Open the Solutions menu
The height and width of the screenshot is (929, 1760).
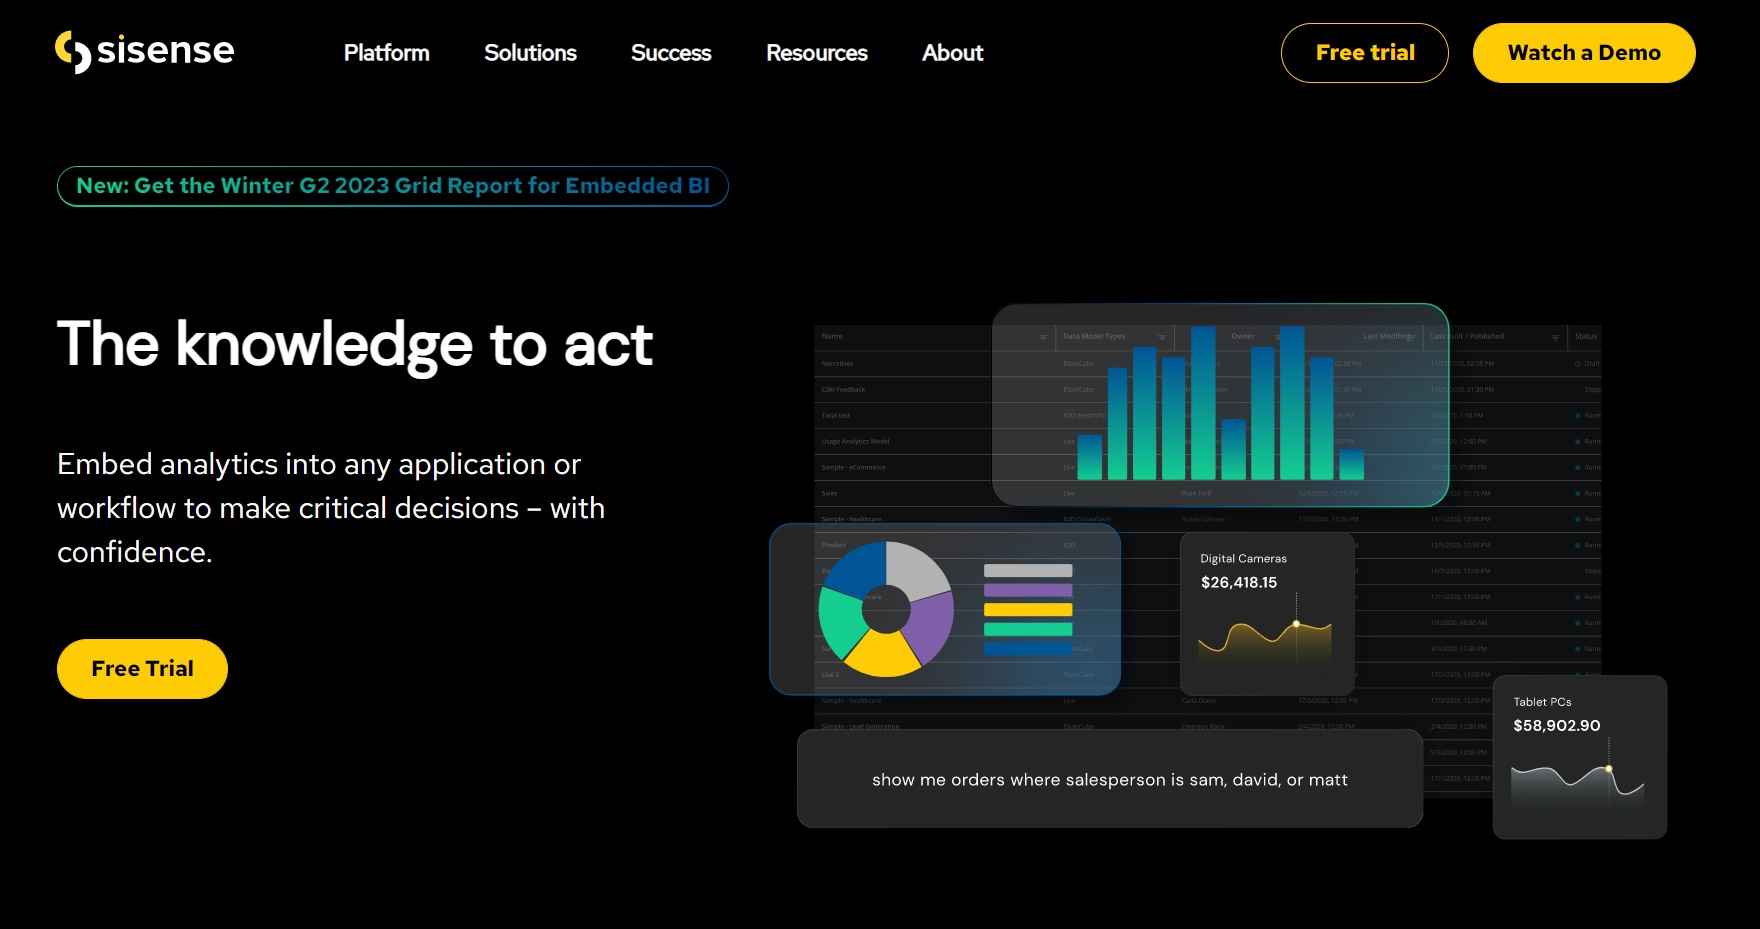click(x=530, y=53)
